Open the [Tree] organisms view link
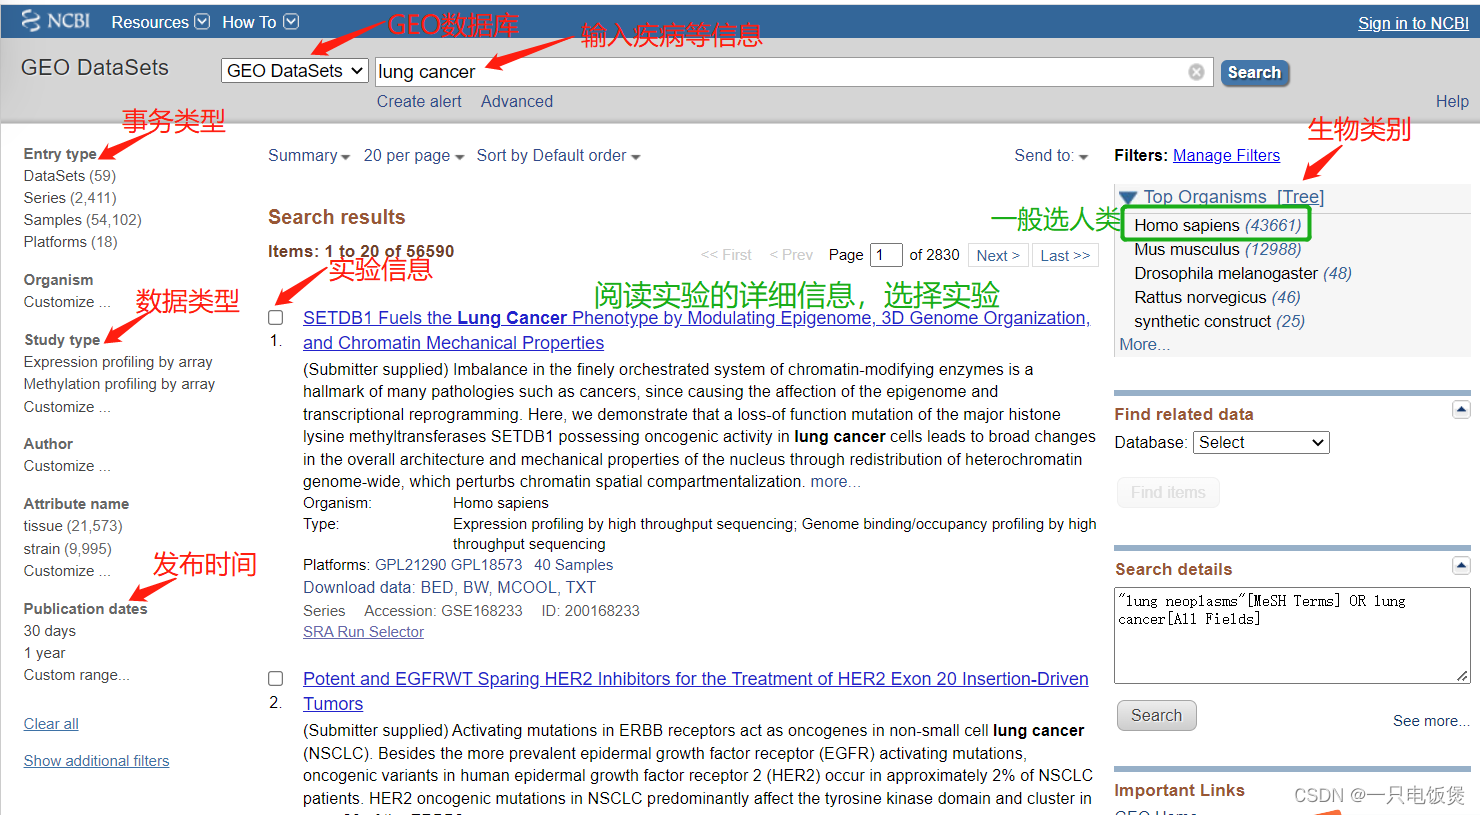1480x815 pixels. point(1300,197)
